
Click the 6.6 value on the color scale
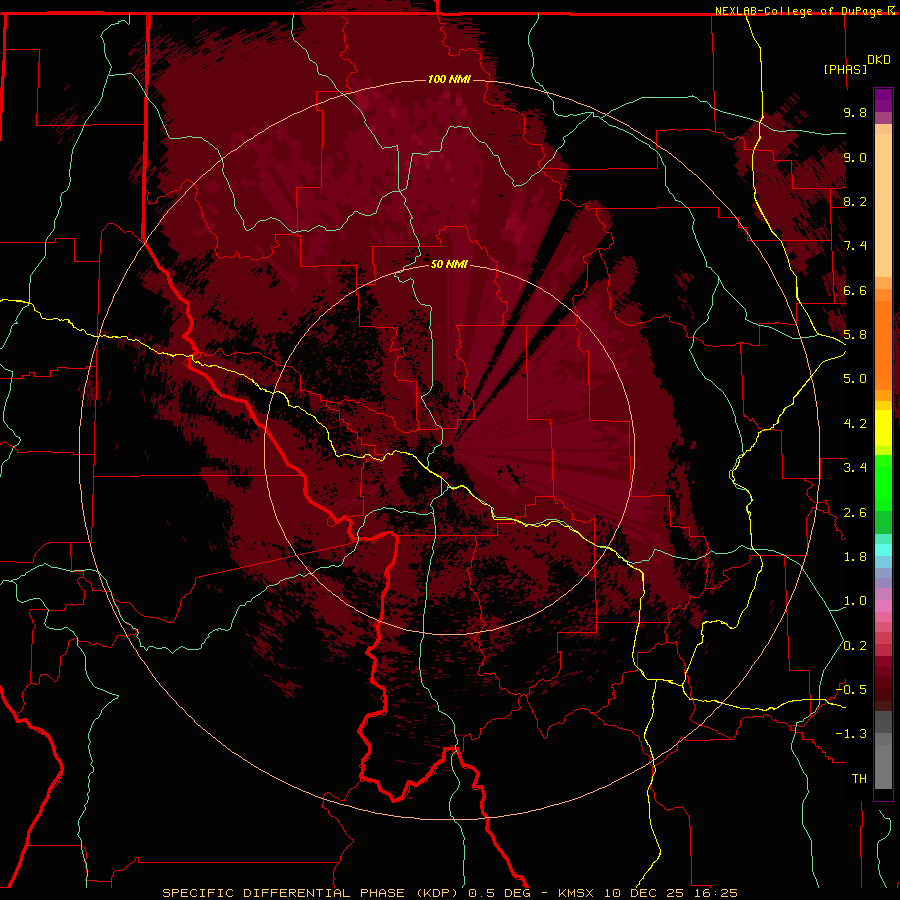855,290
